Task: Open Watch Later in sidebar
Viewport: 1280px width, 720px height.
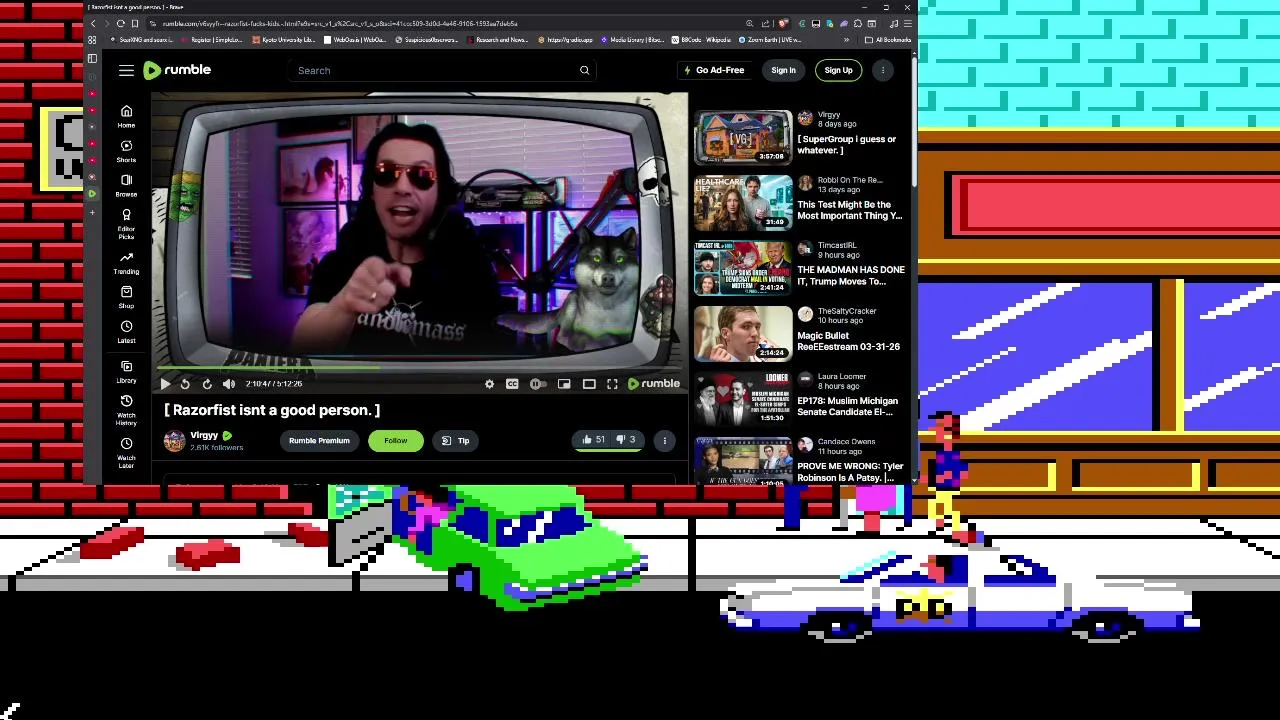Action: point(126,453)
